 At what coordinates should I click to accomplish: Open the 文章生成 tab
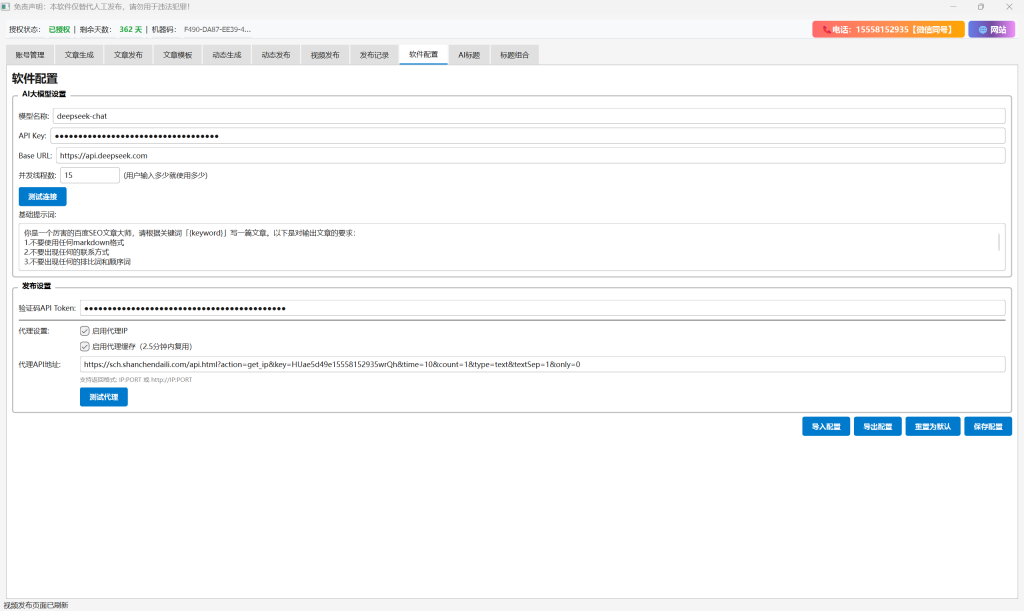pos(79,55)
